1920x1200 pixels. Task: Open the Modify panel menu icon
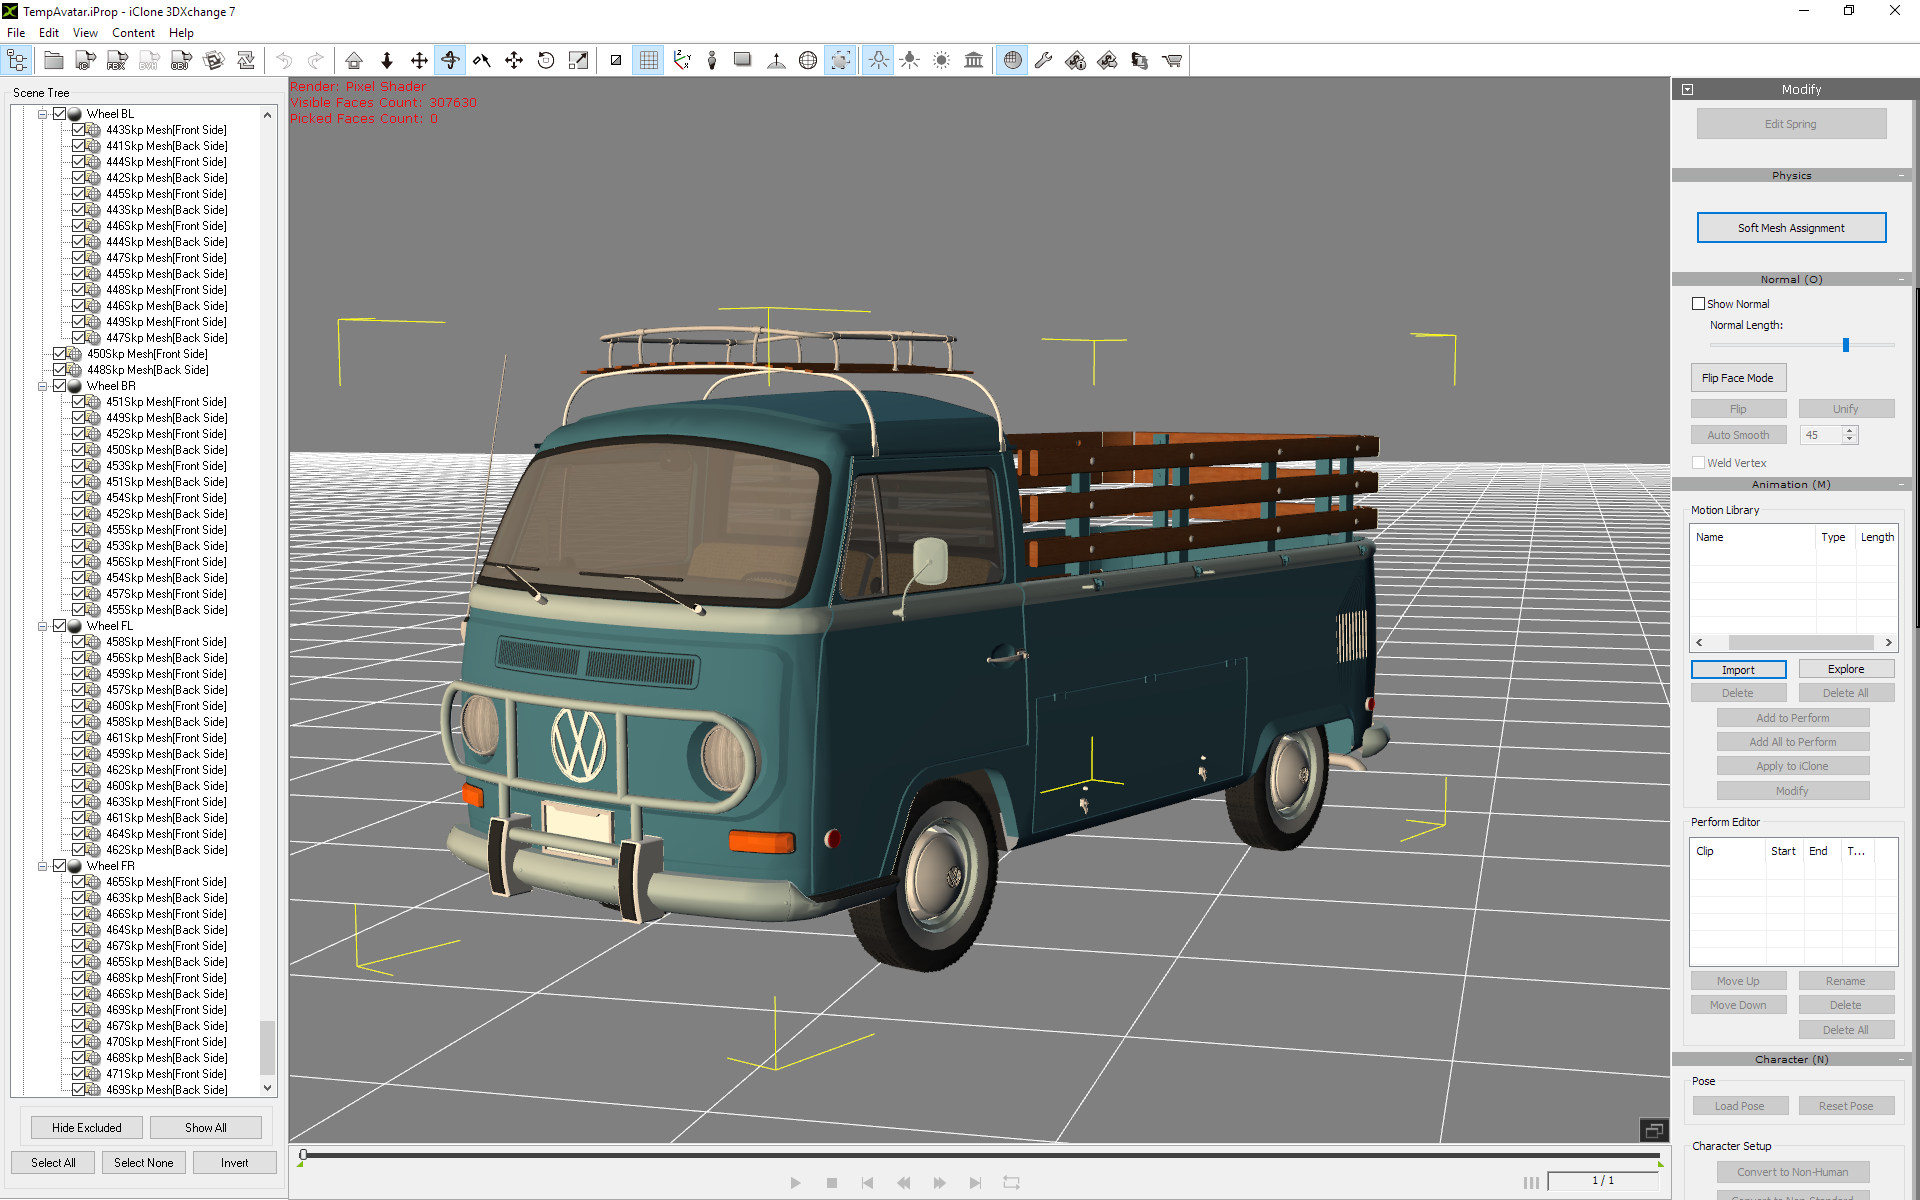1687,89
